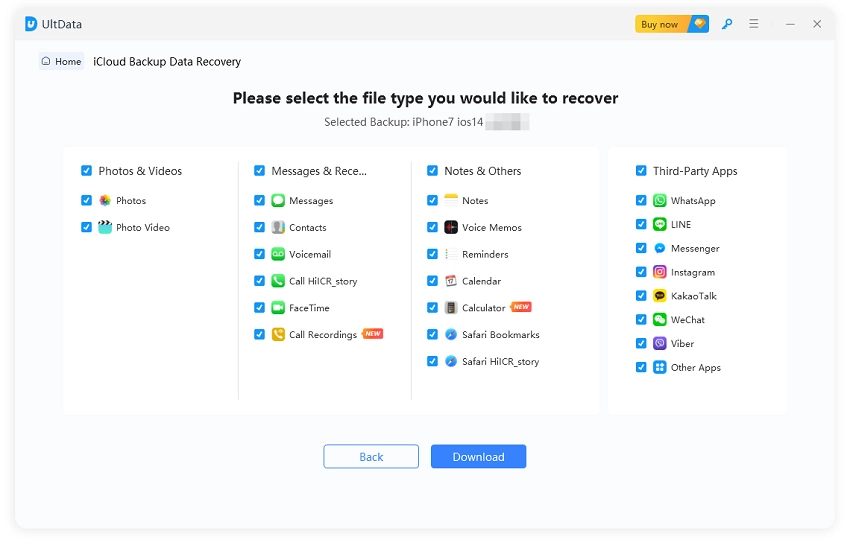Click the Messenger icon

point(660,248)
